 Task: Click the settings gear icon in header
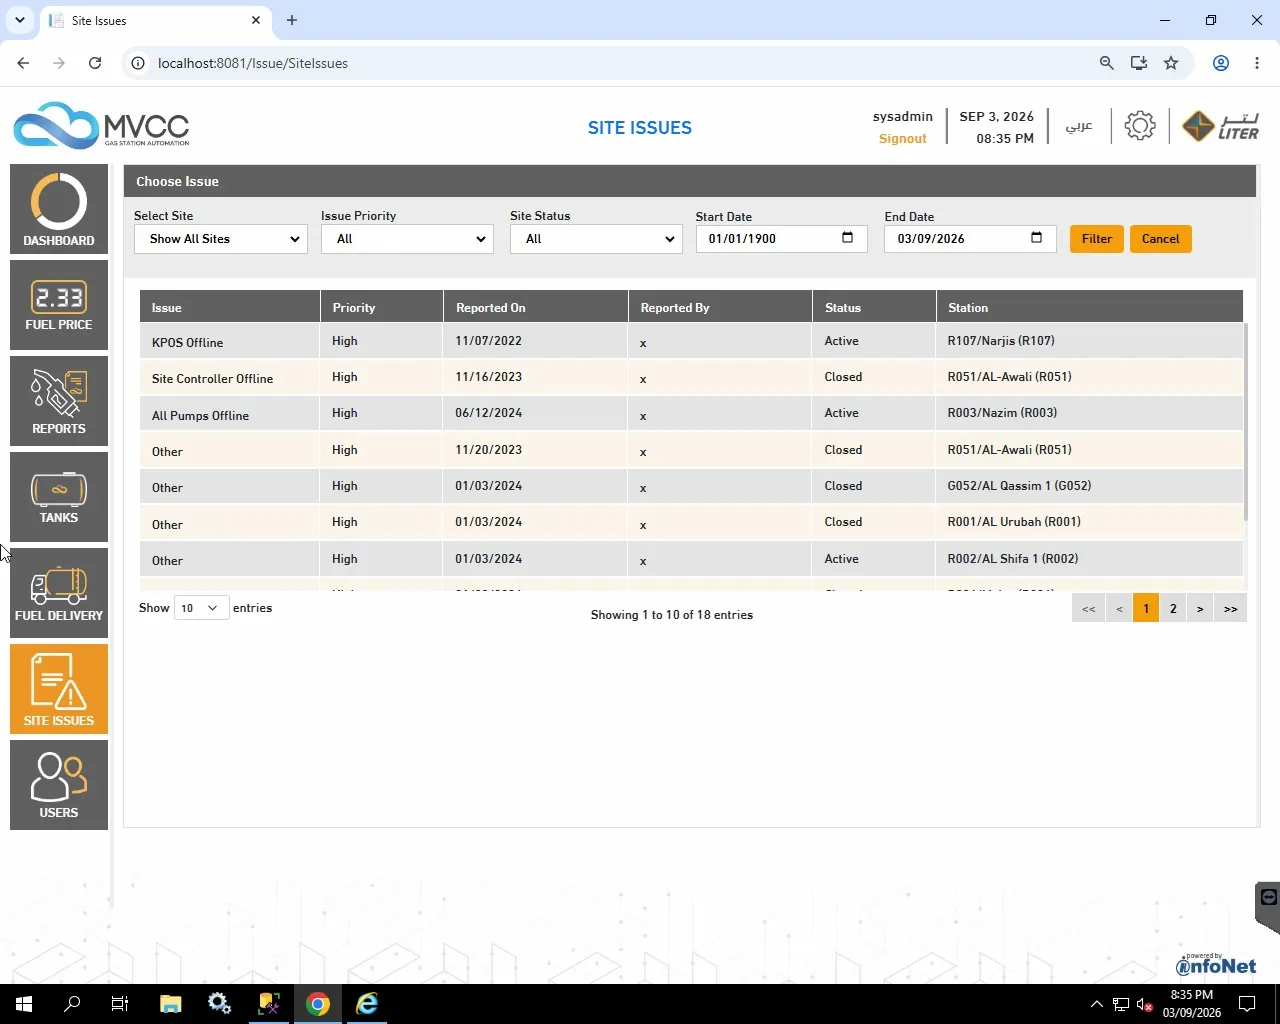1140,126
